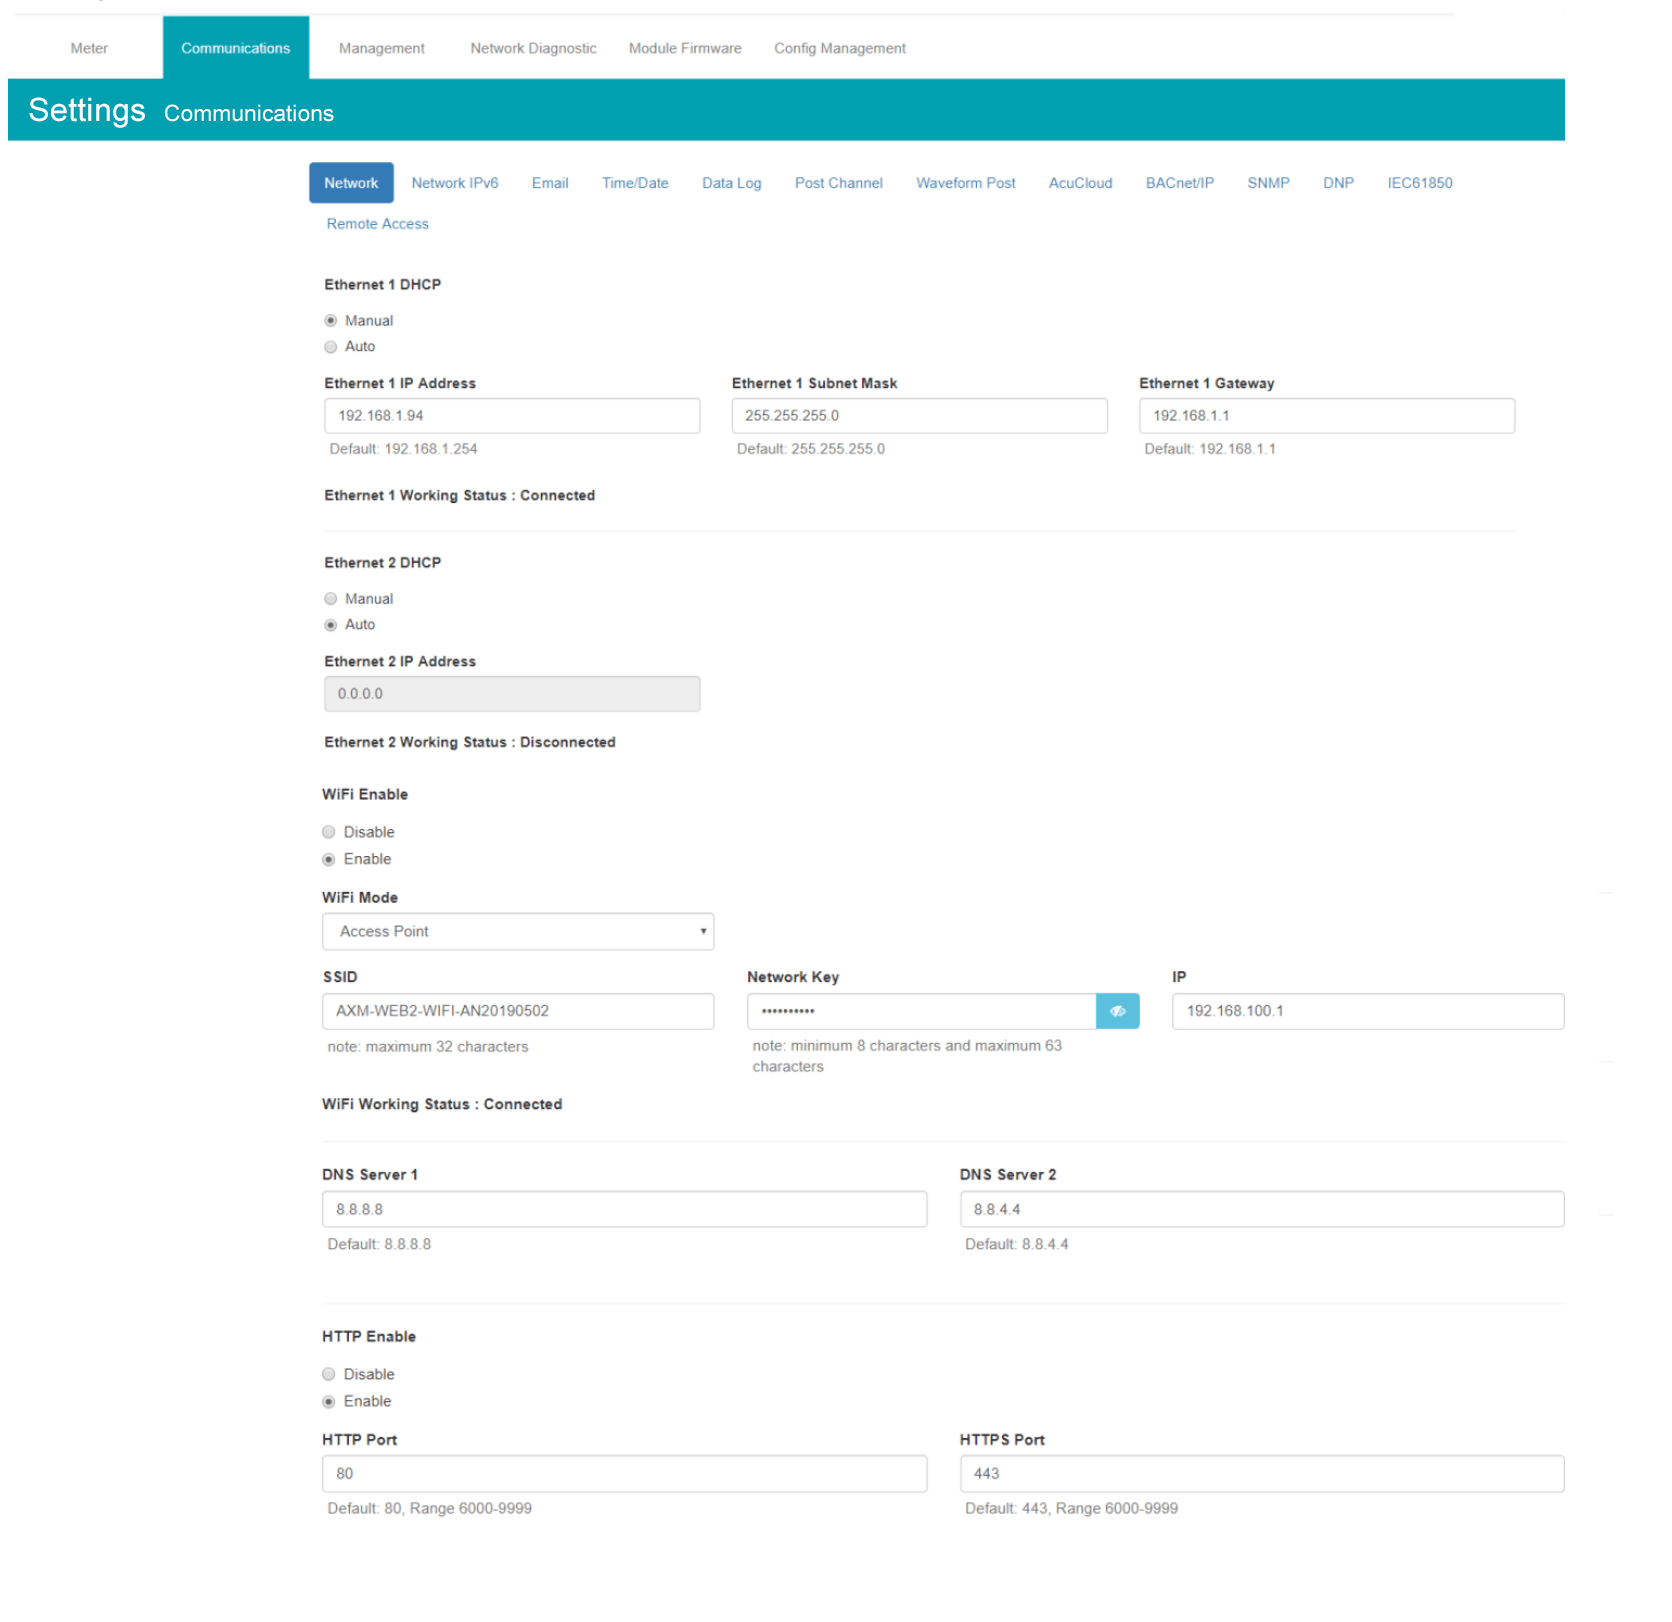The height and width of the screenshot is (1622, 1672).
Task: Open Waveform Post settings
Action: [966, 183]
